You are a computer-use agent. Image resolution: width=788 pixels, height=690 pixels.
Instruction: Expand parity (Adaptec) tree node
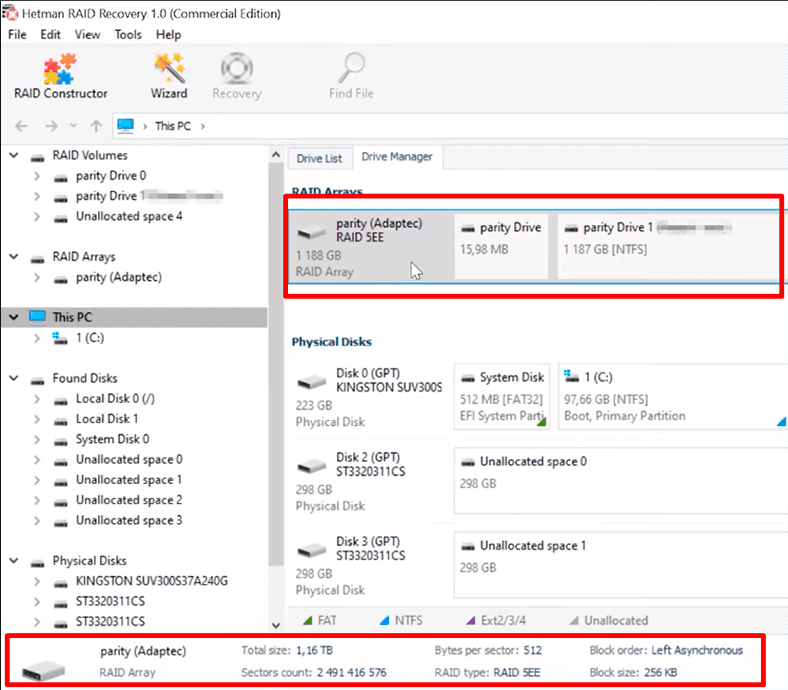tap(37, 277)
